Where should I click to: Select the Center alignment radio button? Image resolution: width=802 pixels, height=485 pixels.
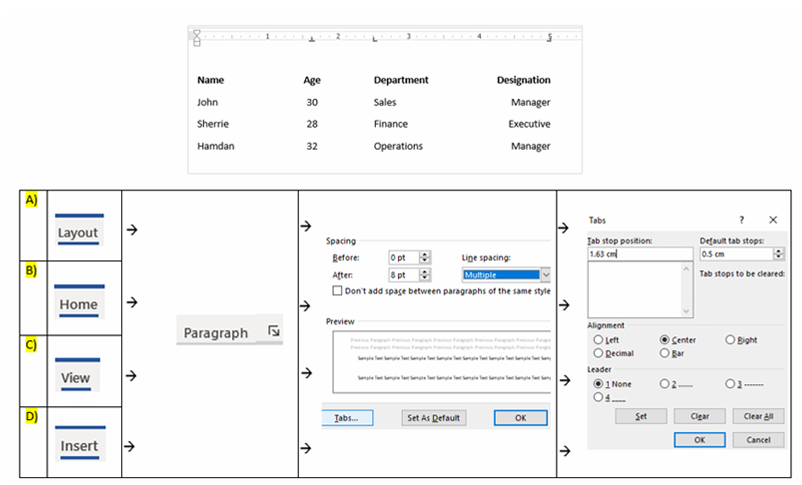pyautogui.click(x=665, y=340)
